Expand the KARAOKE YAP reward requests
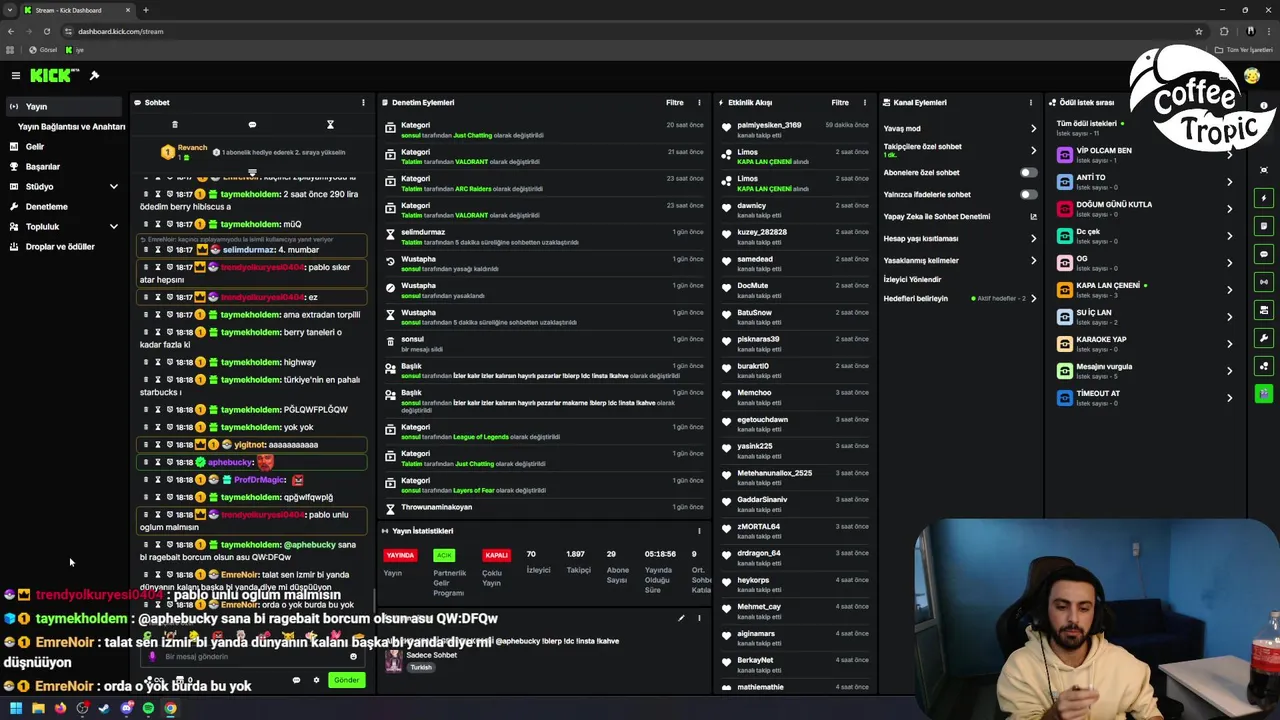The width and height of the screenshot is (1280, 720). (x=1229, y=344)
